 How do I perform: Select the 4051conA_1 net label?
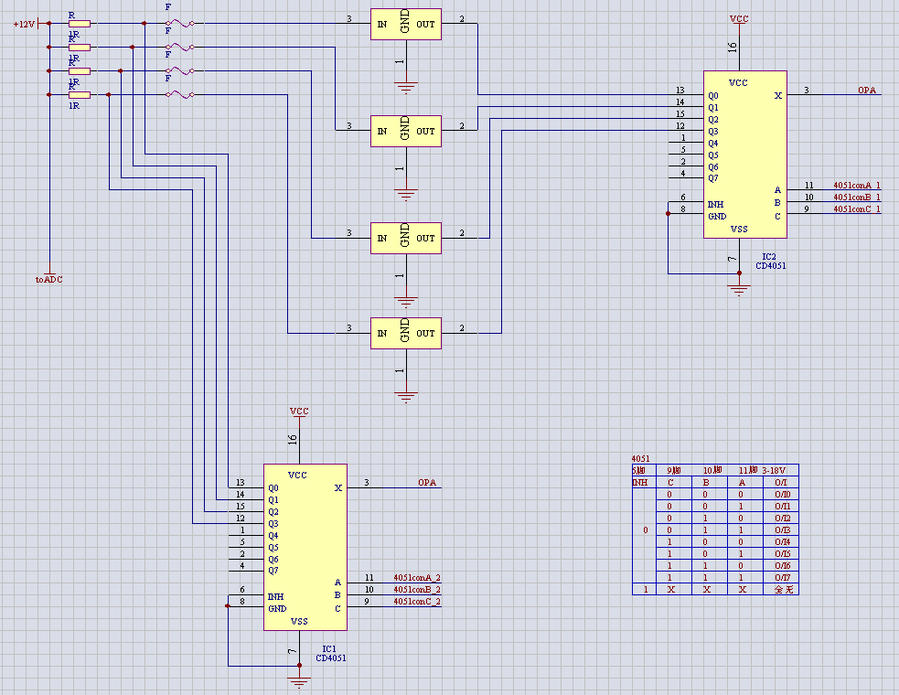(857, 185)
